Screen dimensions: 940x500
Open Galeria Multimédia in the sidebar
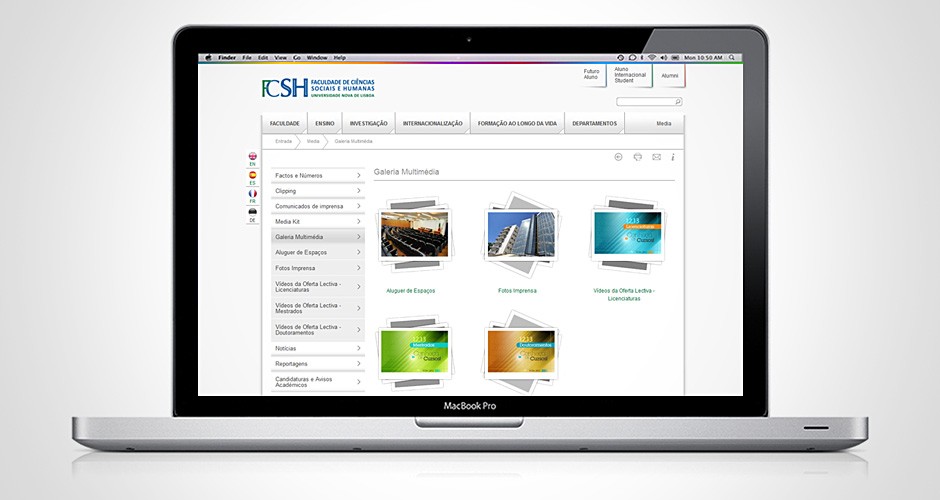(x=317, y=237)
